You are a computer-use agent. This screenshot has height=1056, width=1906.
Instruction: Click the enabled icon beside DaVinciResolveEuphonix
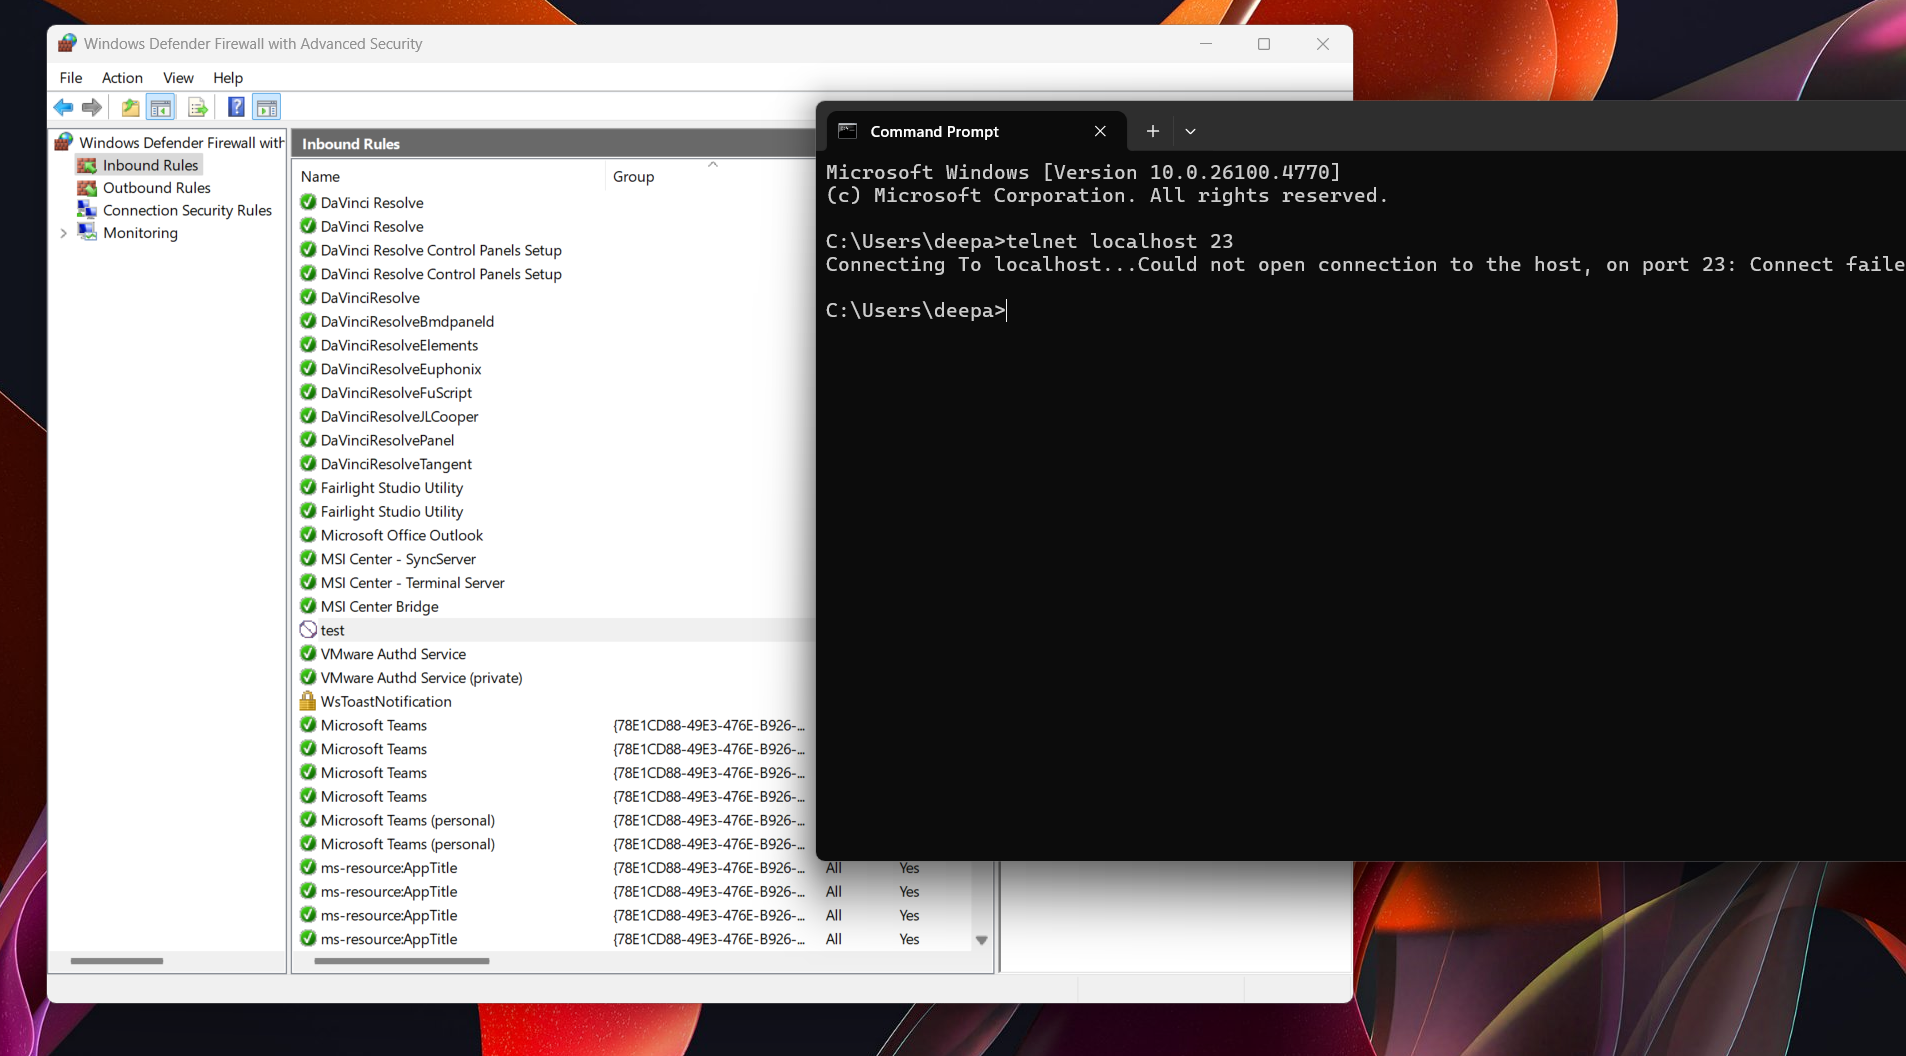(x=308, y=369)
